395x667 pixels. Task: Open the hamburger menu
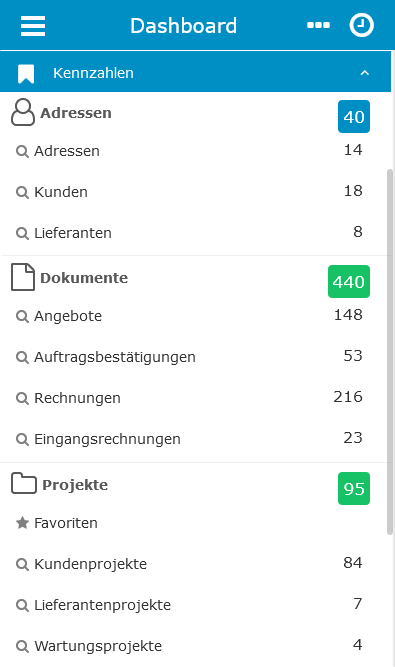pos(33,26)
